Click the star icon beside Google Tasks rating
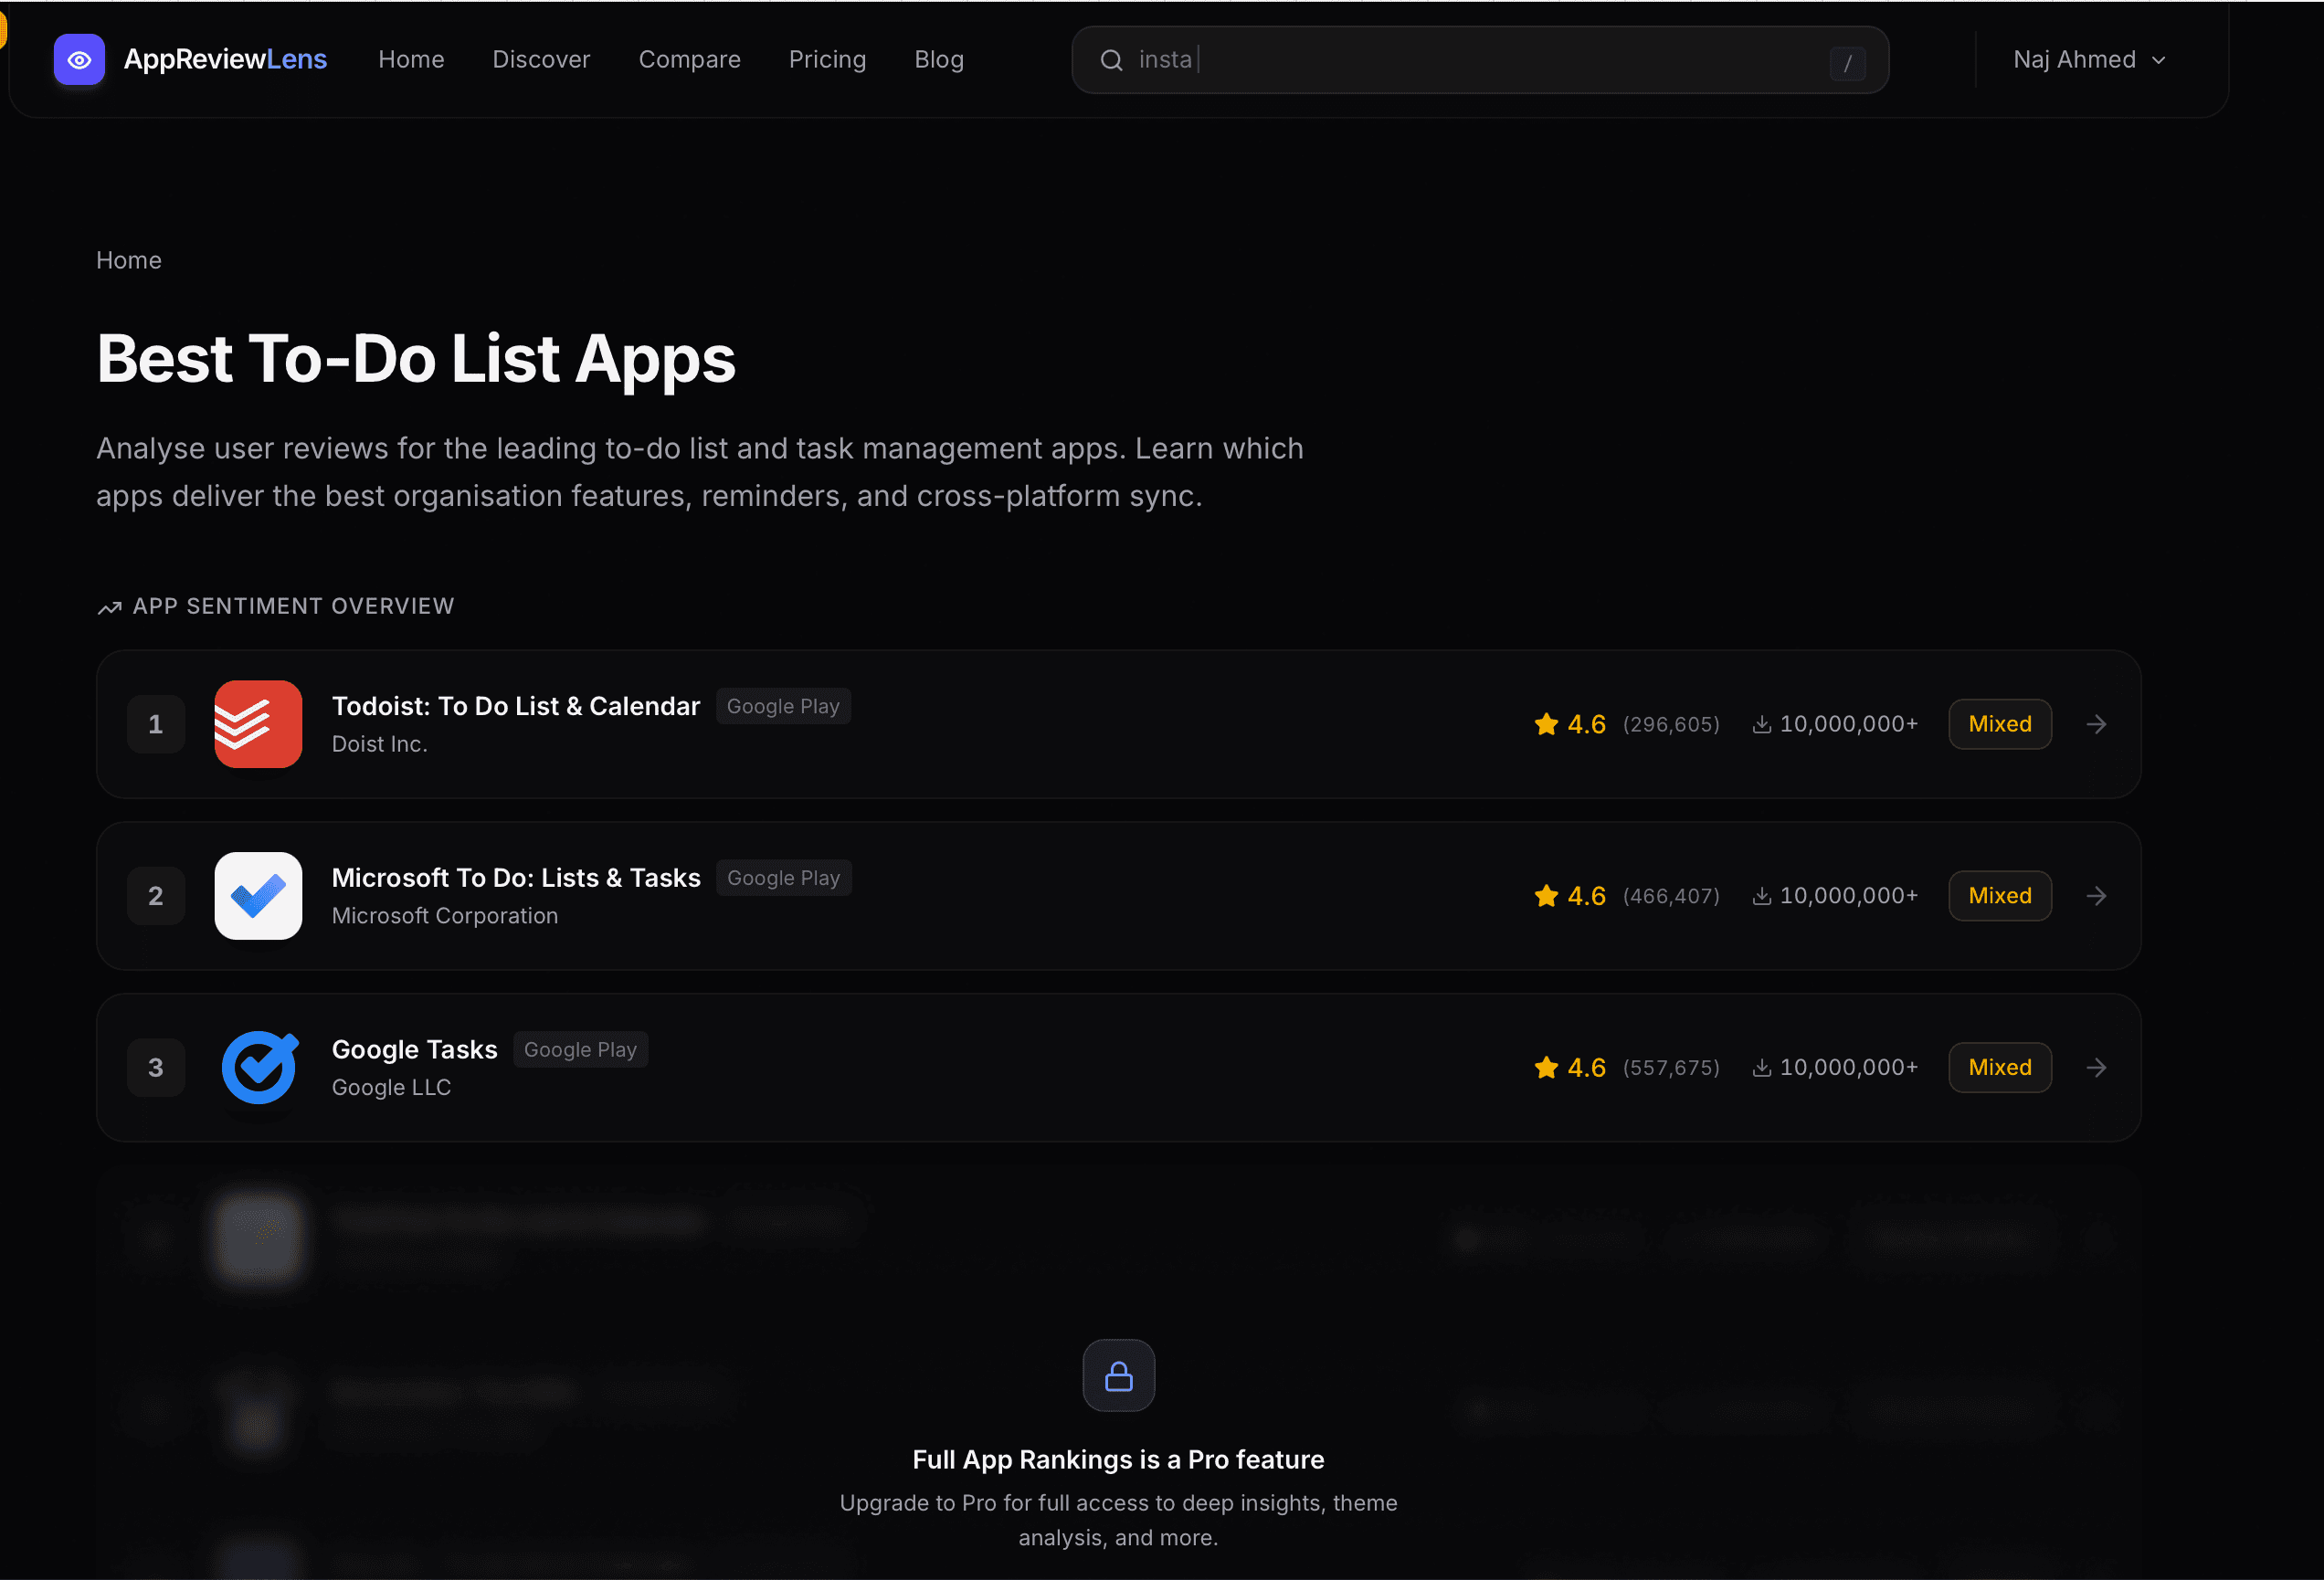 coord(1545,1067)
